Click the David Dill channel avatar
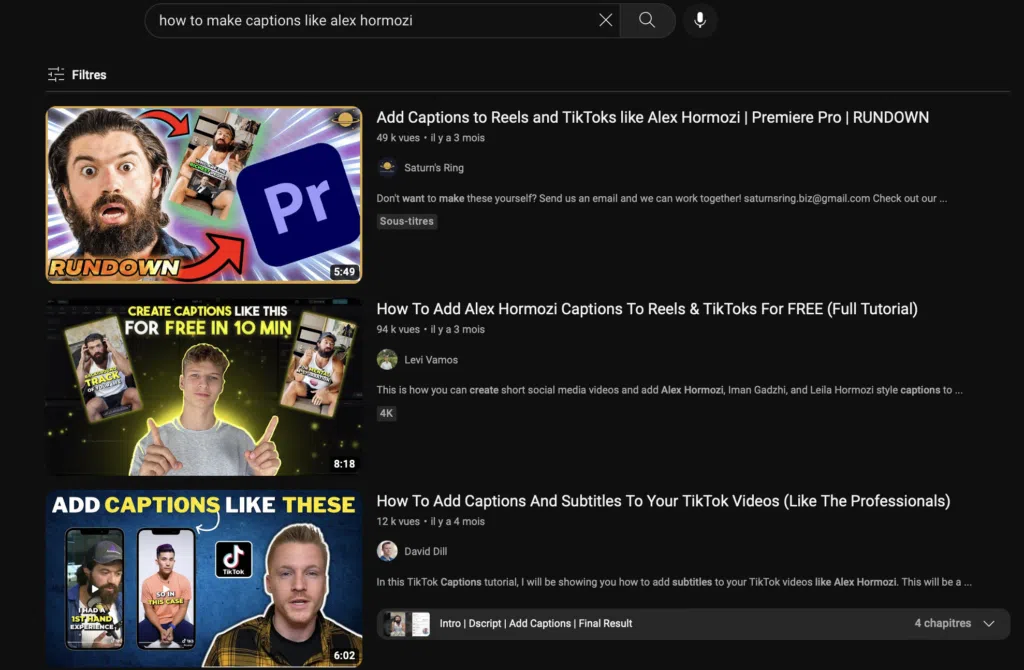1024x670 pixels. [387, 551]
